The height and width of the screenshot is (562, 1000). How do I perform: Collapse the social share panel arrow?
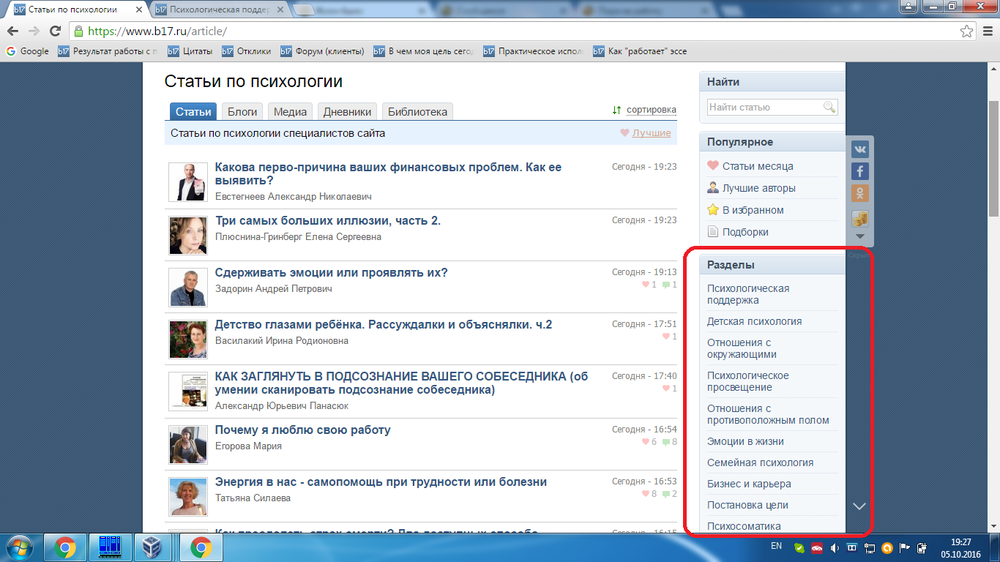pyautogui.click(x=859, y=237)
